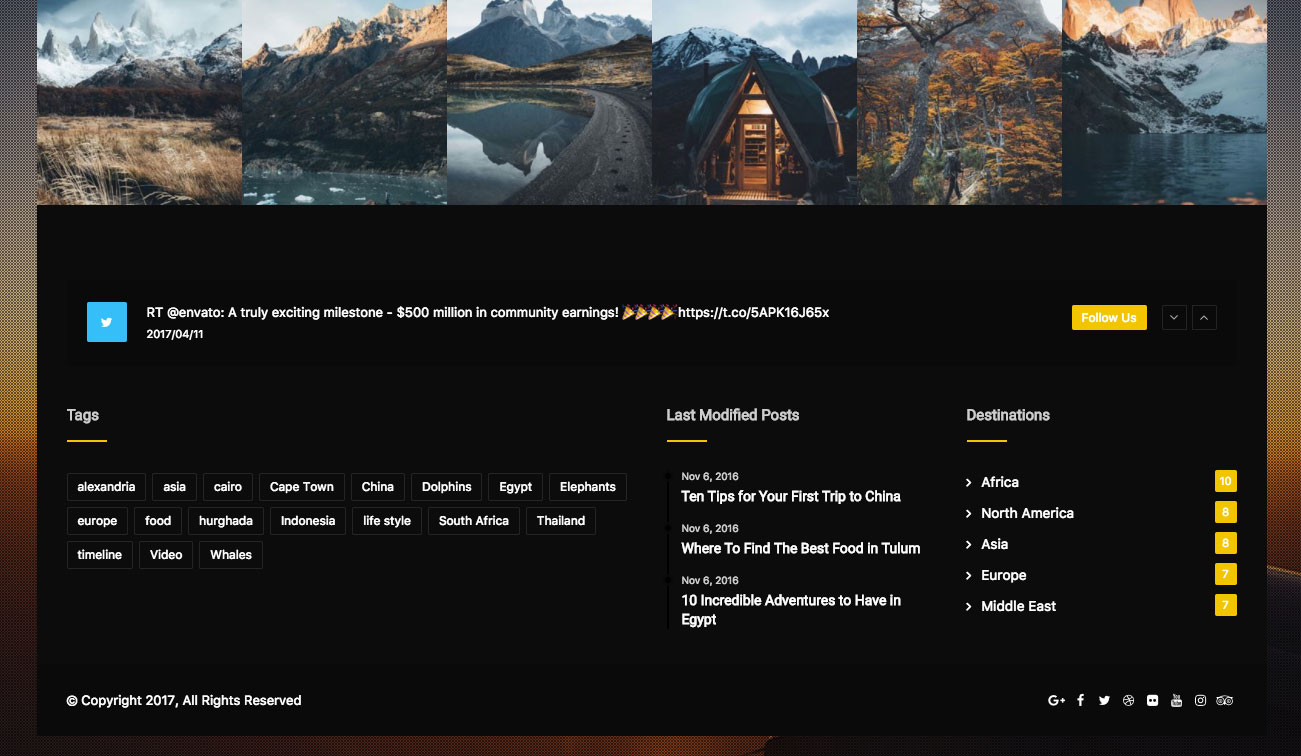Open the glowing dome cabin photo
1301x756 pixels.
coord(754,103)
